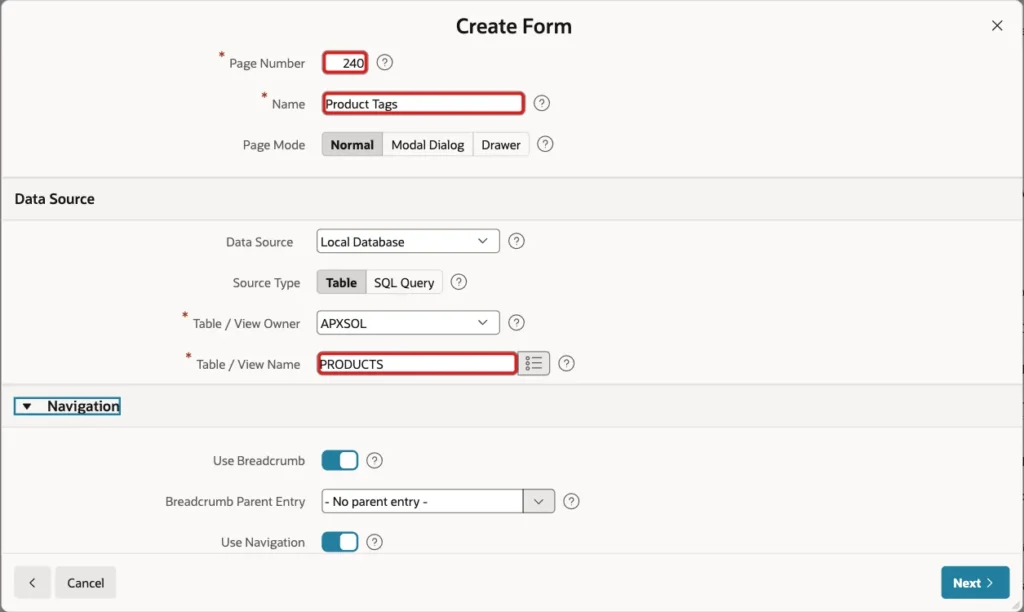Select Drawer page mode
The height and width of the screenshot is (612, 1024).
(x=501, y=144)
